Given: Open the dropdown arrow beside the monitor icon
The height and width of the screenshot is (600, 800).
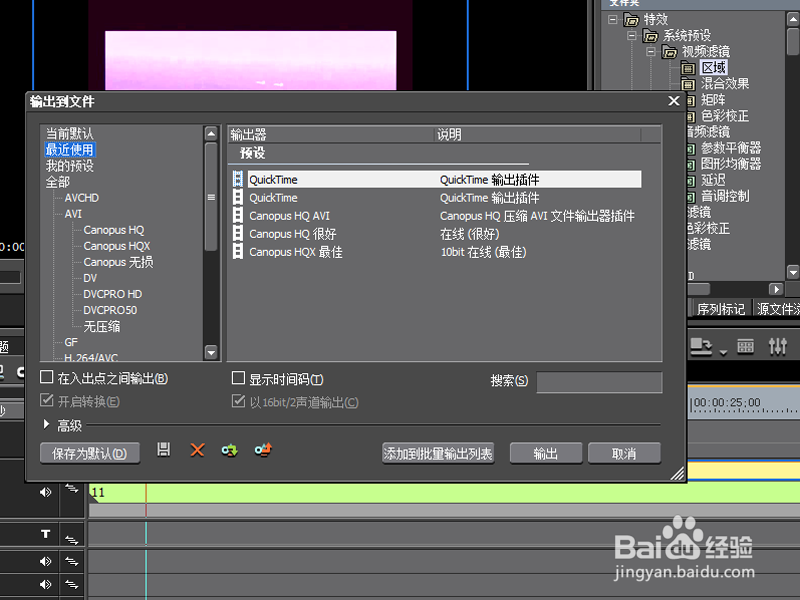Looking at the screenshot, I should [x=723, y=353].
